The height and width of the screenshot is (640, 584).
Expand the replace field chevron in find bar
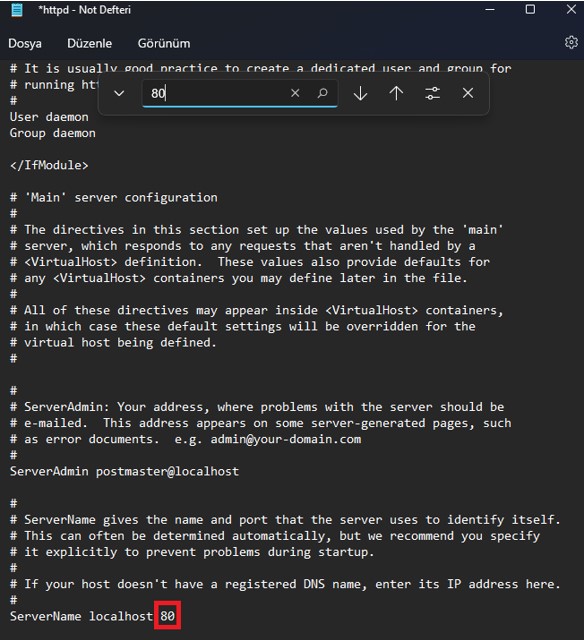[x=119, y=93]
